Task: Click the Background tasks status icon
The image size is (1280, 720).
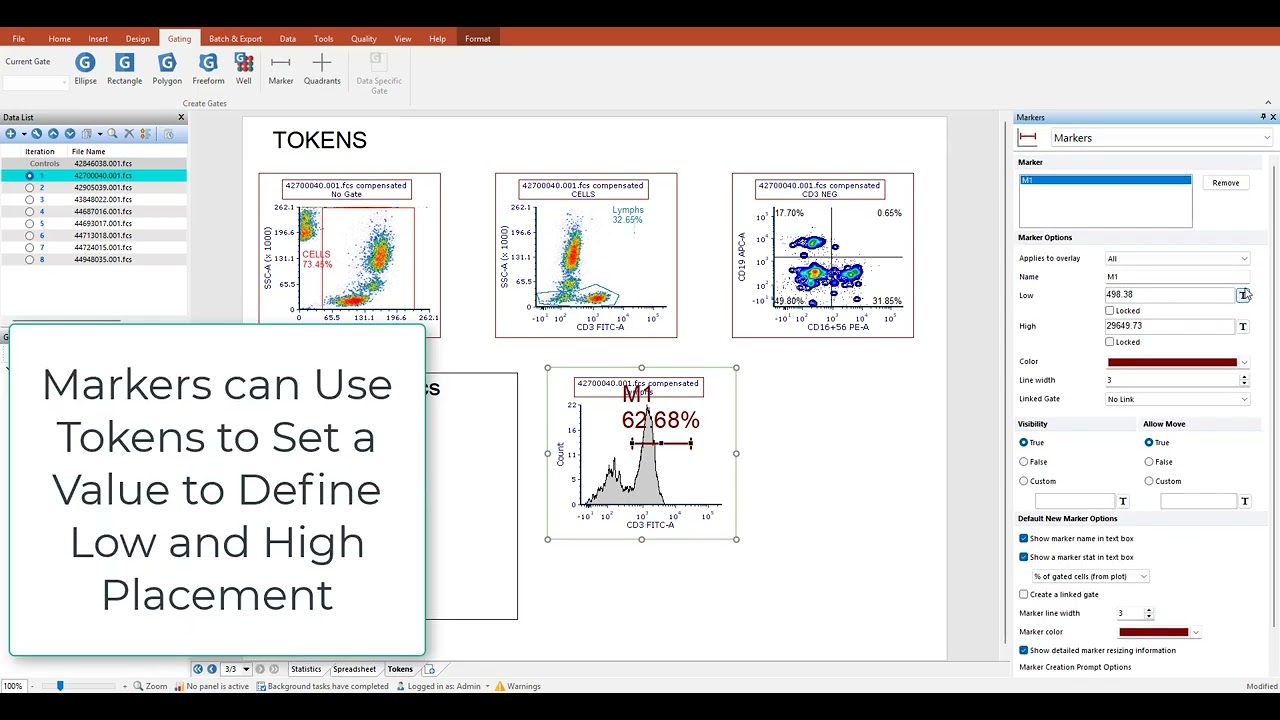Action: (x=261, y=687)
